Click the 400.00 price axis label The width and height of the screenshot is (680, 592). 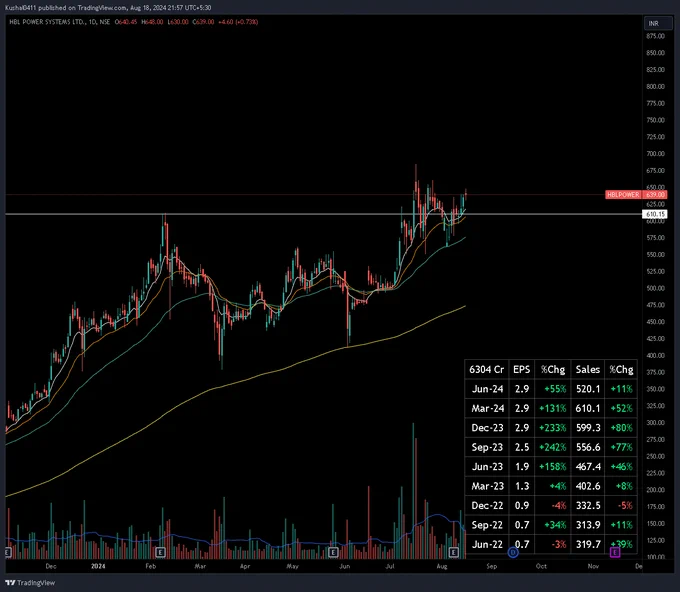tap(655, 355)
